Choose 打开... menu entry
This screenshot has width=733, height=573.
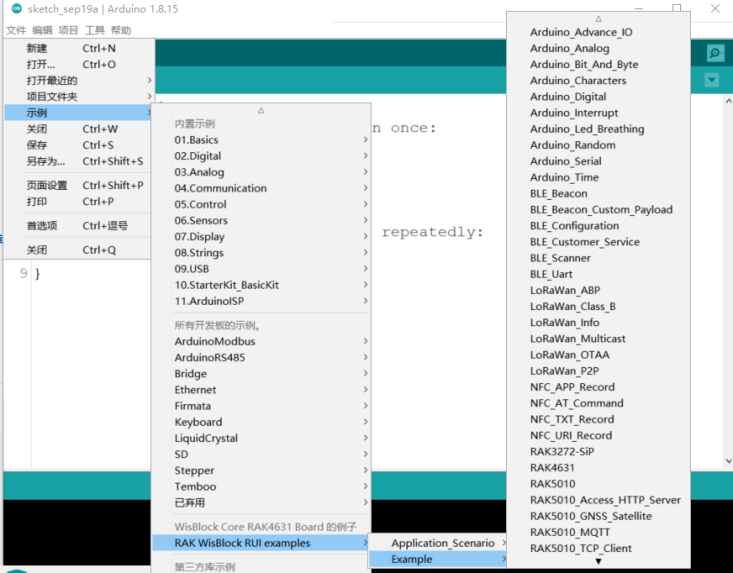coord(79,64)
